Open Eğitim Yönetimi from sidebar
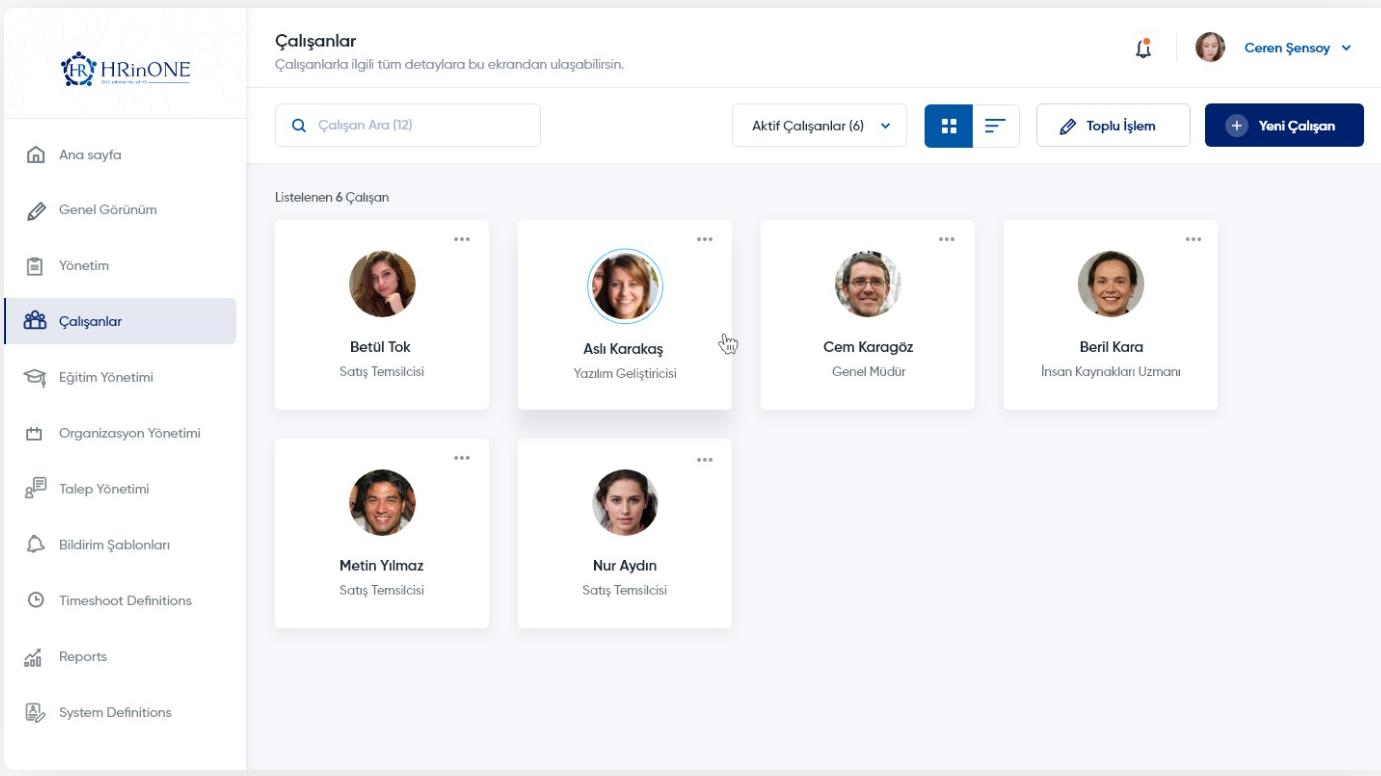 click(x=105, y=377)
